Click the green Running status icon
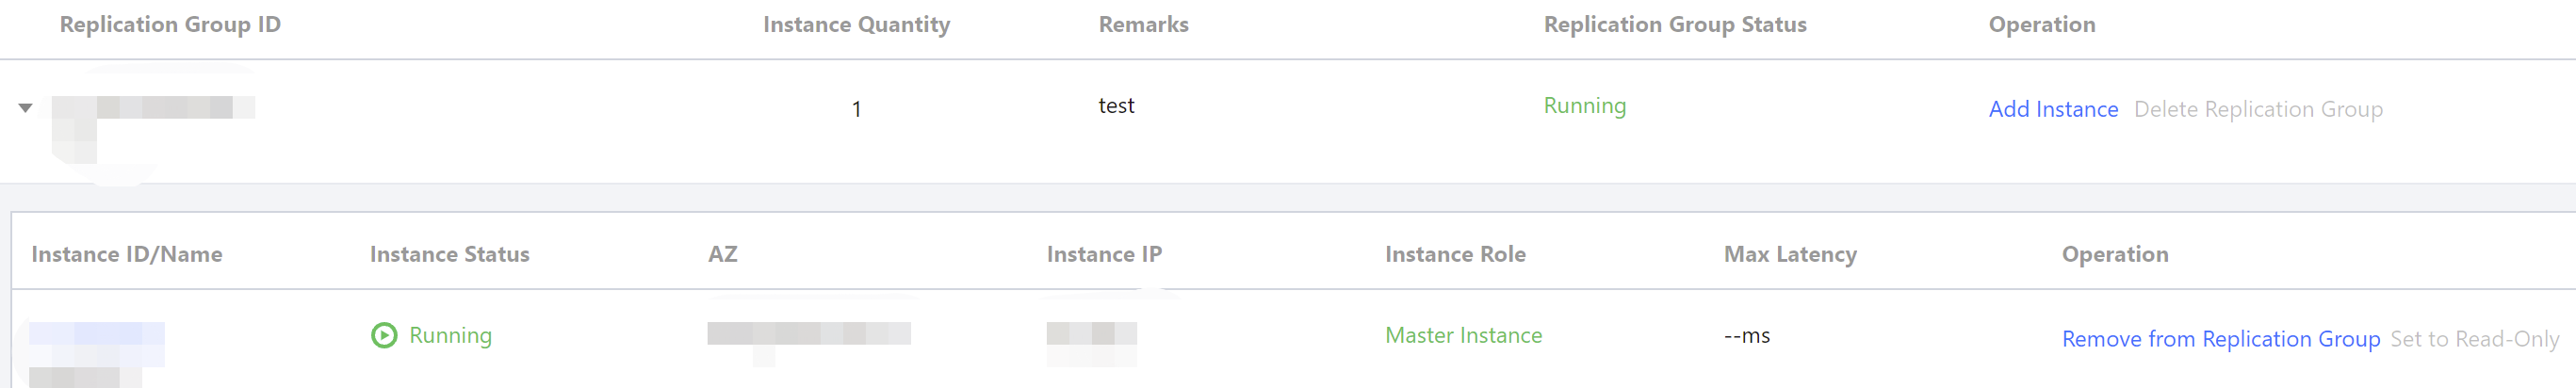This screenshot has width=2576, height=388. coord(384,335)
